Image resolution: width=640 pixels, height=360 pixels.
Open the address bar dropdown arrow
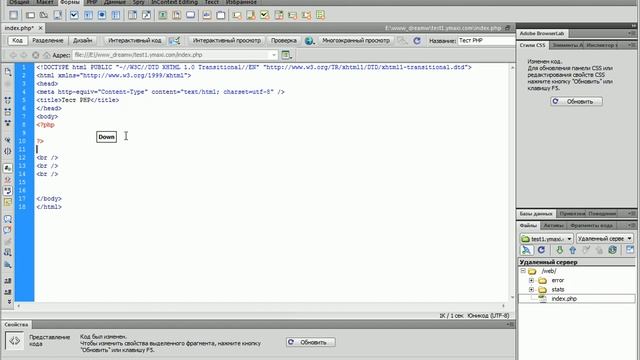(274, 55)
